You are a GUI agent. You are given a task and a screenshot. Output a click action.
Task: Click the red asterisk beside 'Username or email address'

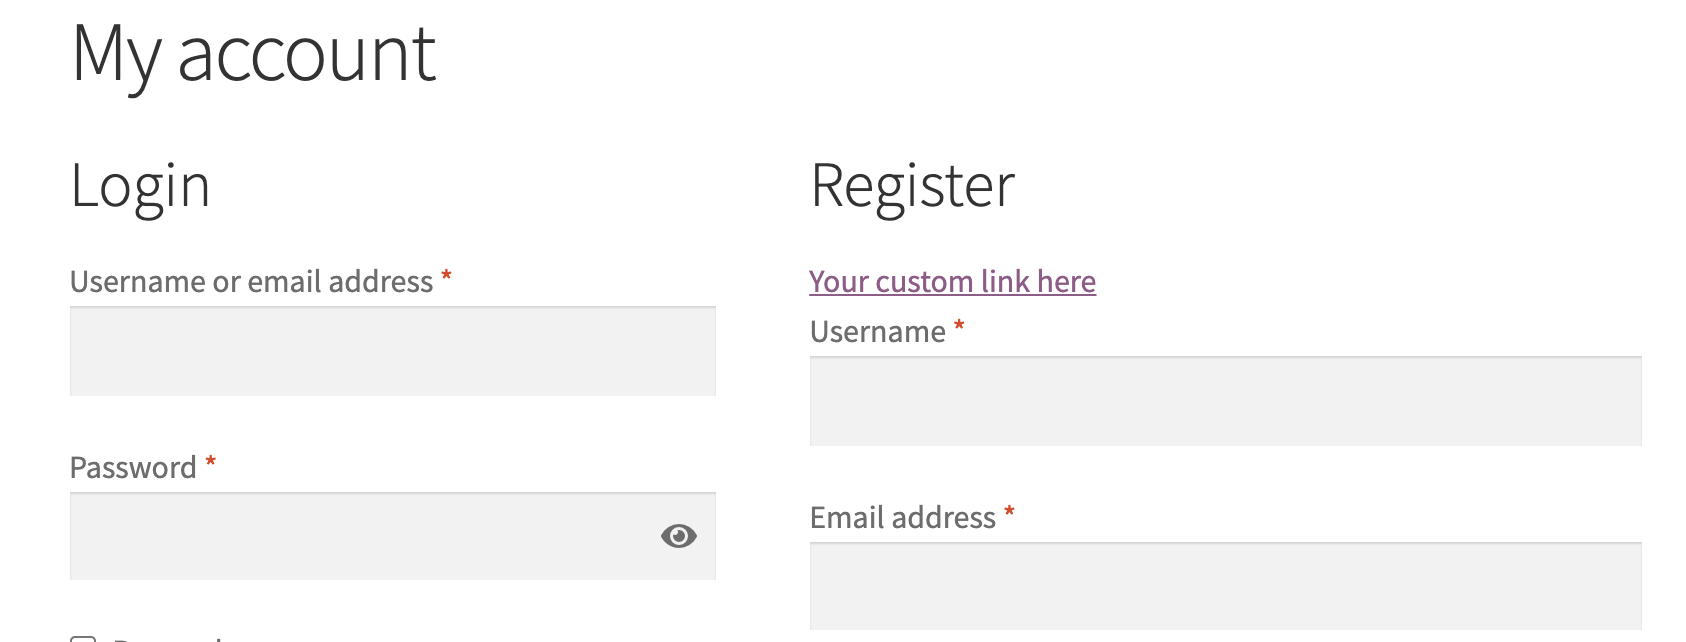pos(446,276)
